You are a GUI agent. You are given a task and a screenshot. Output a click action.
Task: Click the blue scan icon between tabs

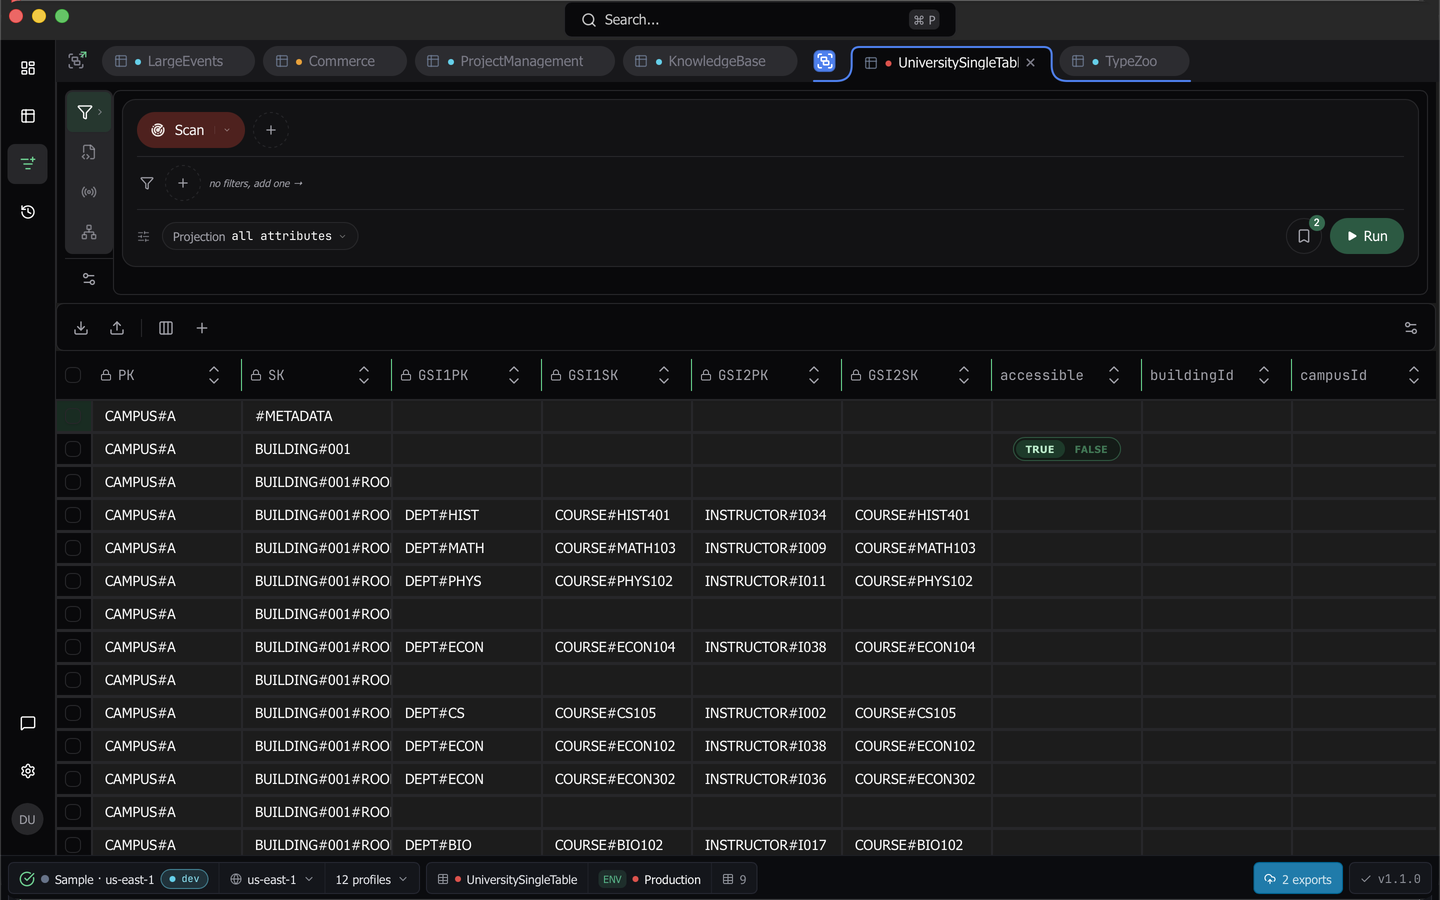click(825, 61)
